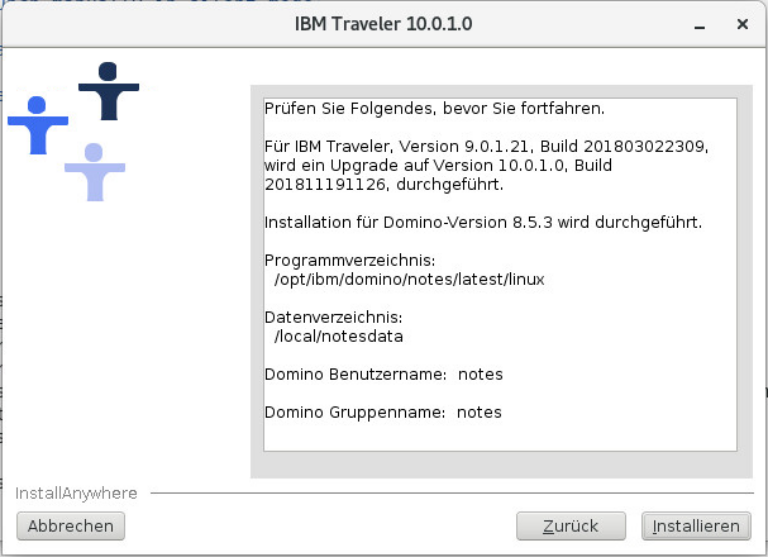The width and height of the screenshot is (768, 557).
Task: Click the 'Version 9.0.1.21, Build 201803022309' line
Action: click(486, 146)
